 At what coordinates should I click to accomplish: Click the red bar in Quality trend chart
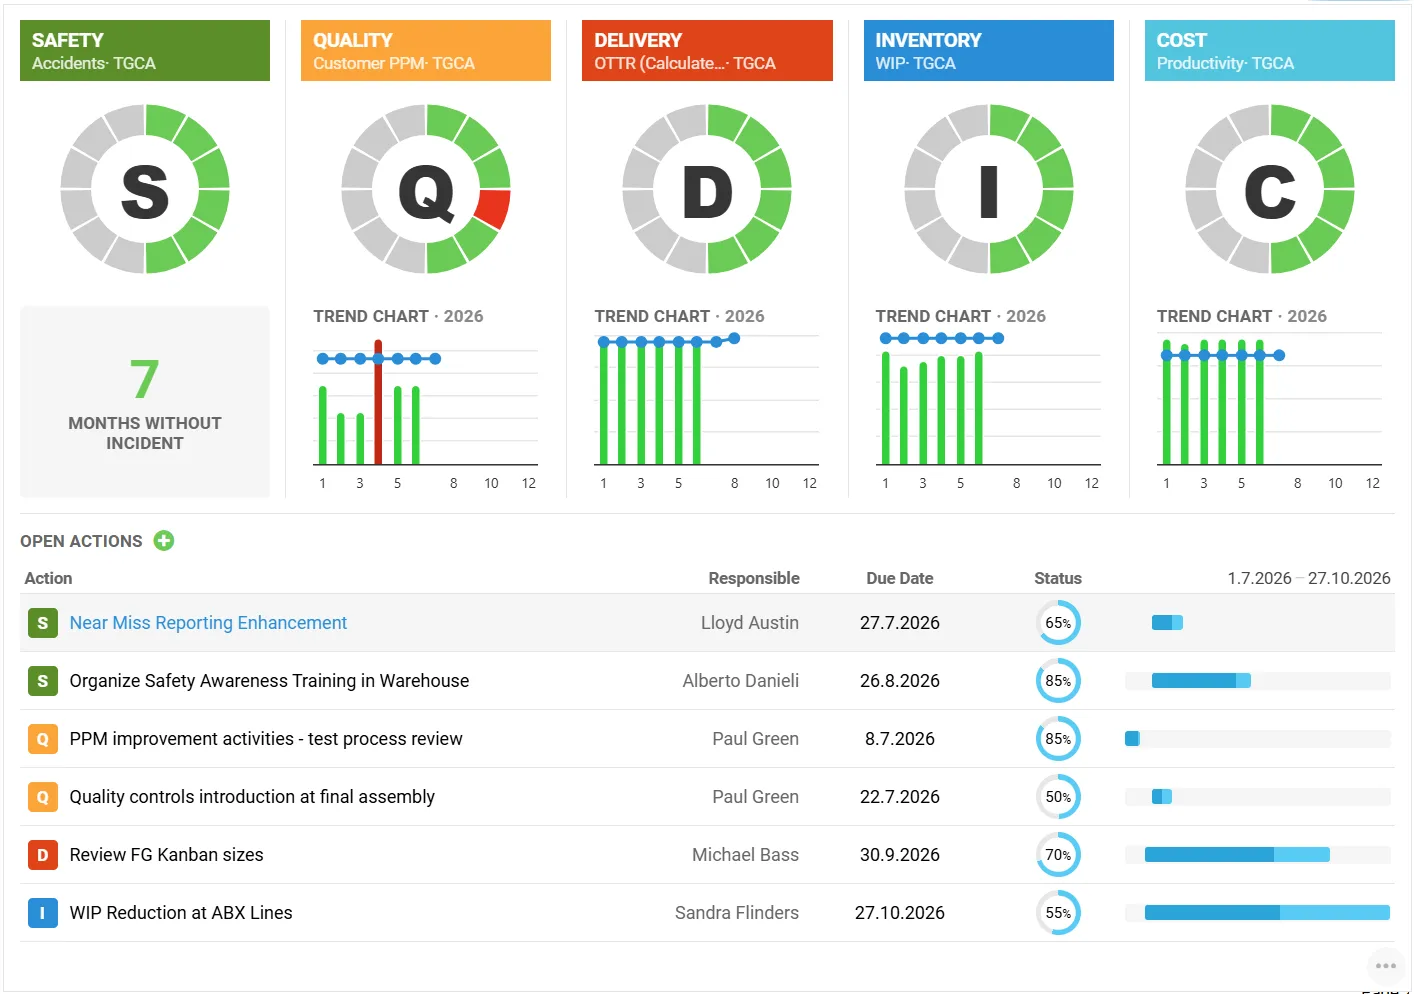[x=378, y=403]
